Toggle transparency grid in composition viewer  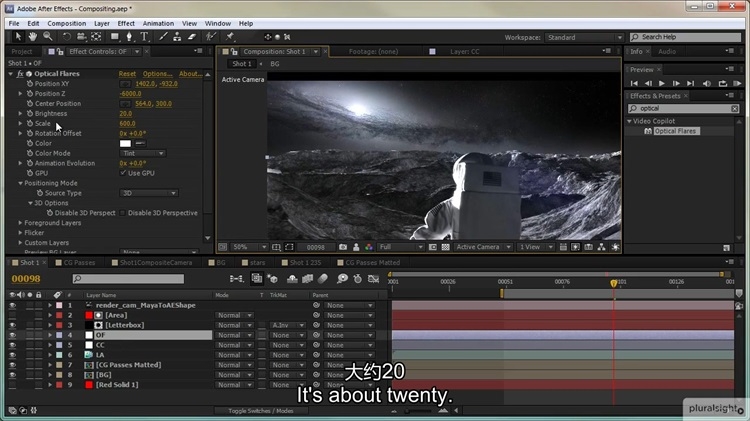(445, 247)
